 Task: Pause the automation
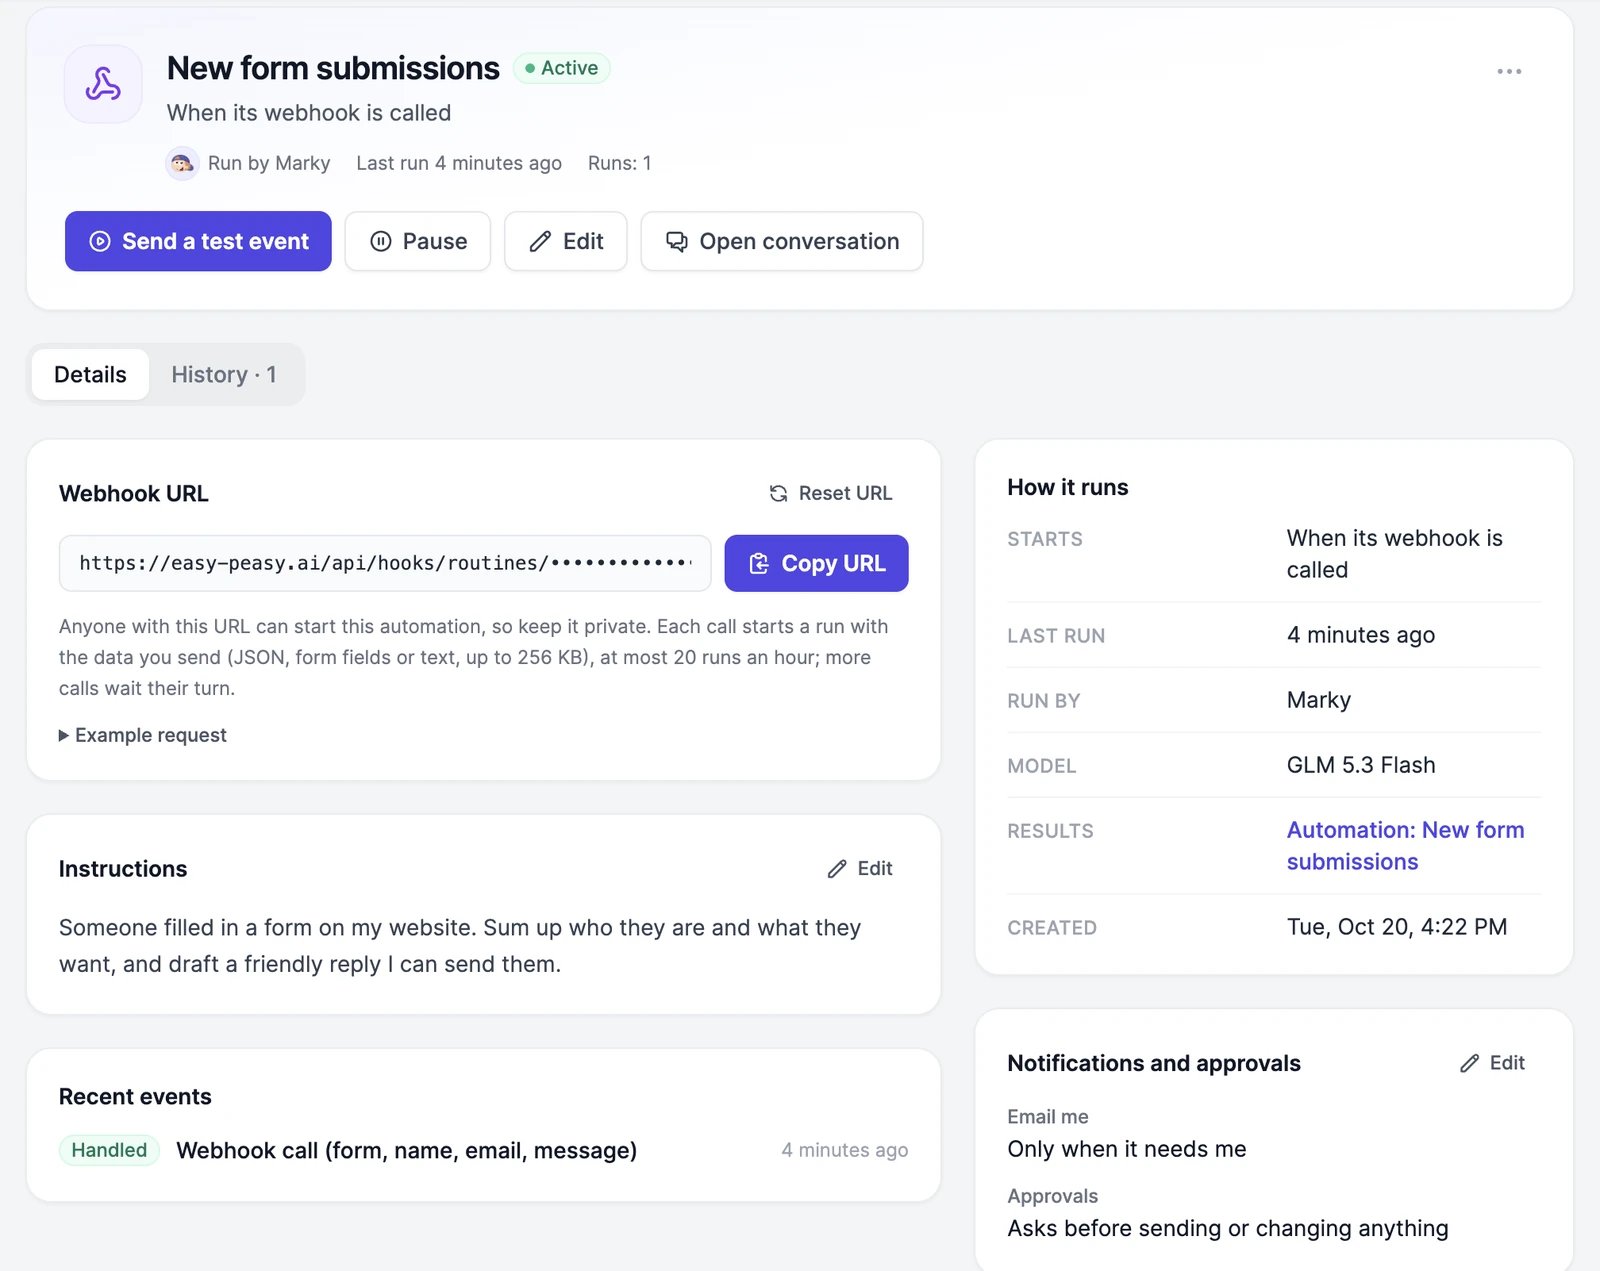418,241
